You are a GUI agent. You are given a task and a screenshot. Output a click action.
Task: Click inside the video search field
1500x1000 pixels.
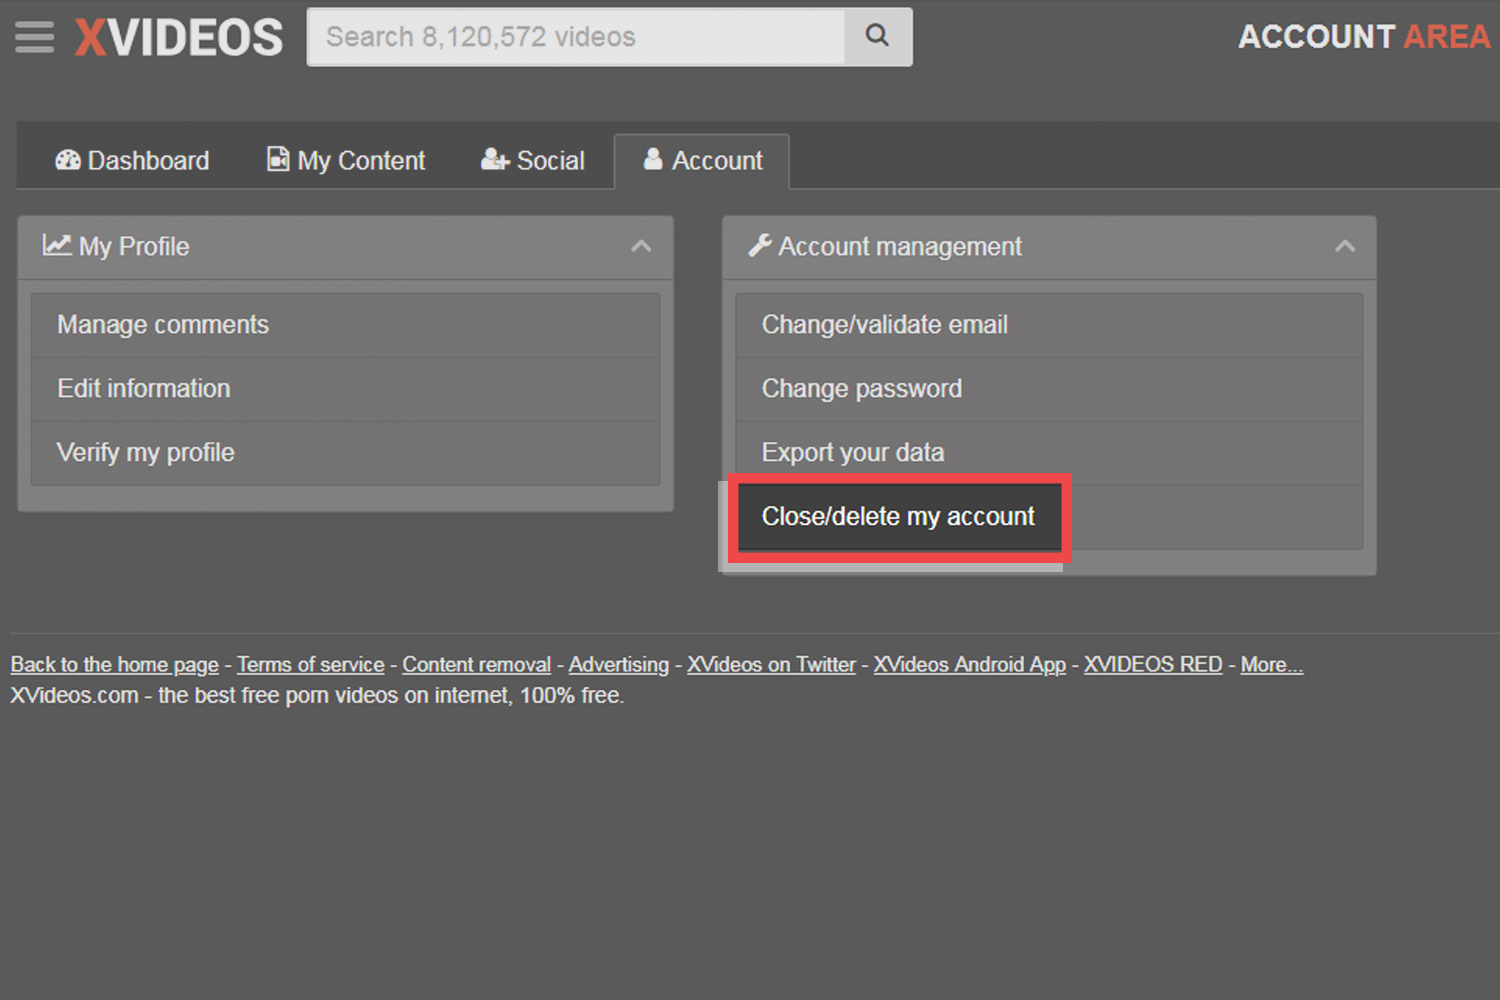coord(575,37)
